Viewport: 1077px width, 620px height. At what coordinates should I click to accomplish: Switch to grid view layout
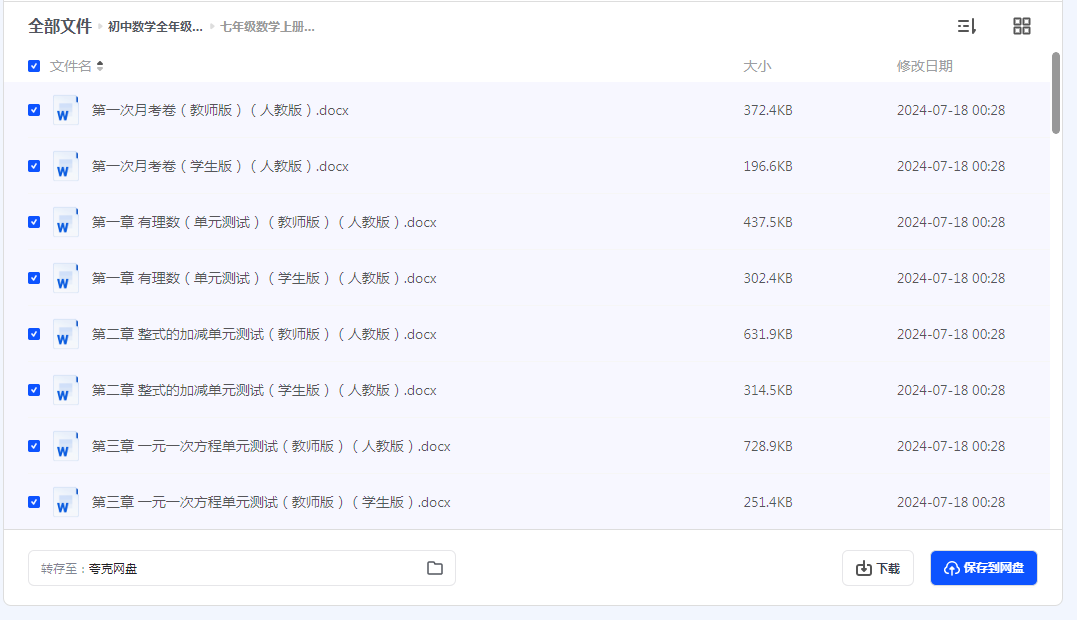point(1021,26)
